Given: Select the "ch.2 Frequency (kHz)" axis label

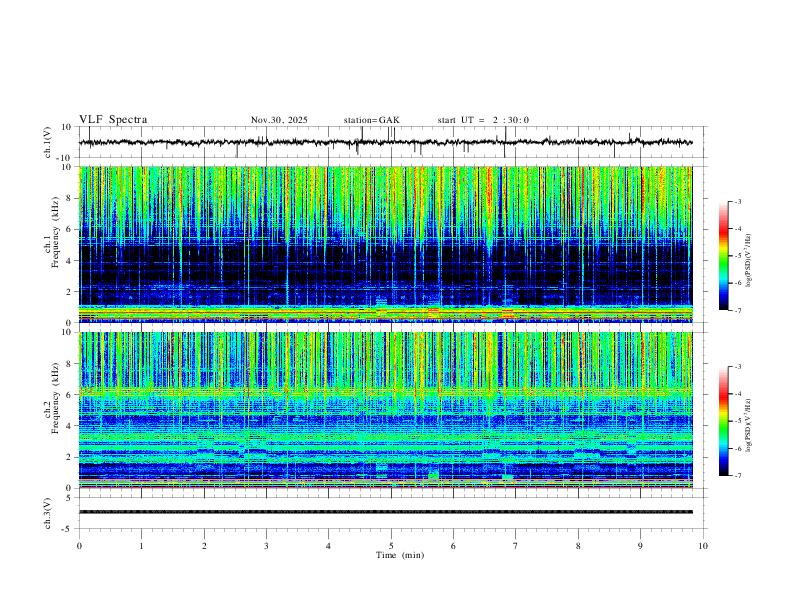Looking at the screenshot, I should [52, 397].
